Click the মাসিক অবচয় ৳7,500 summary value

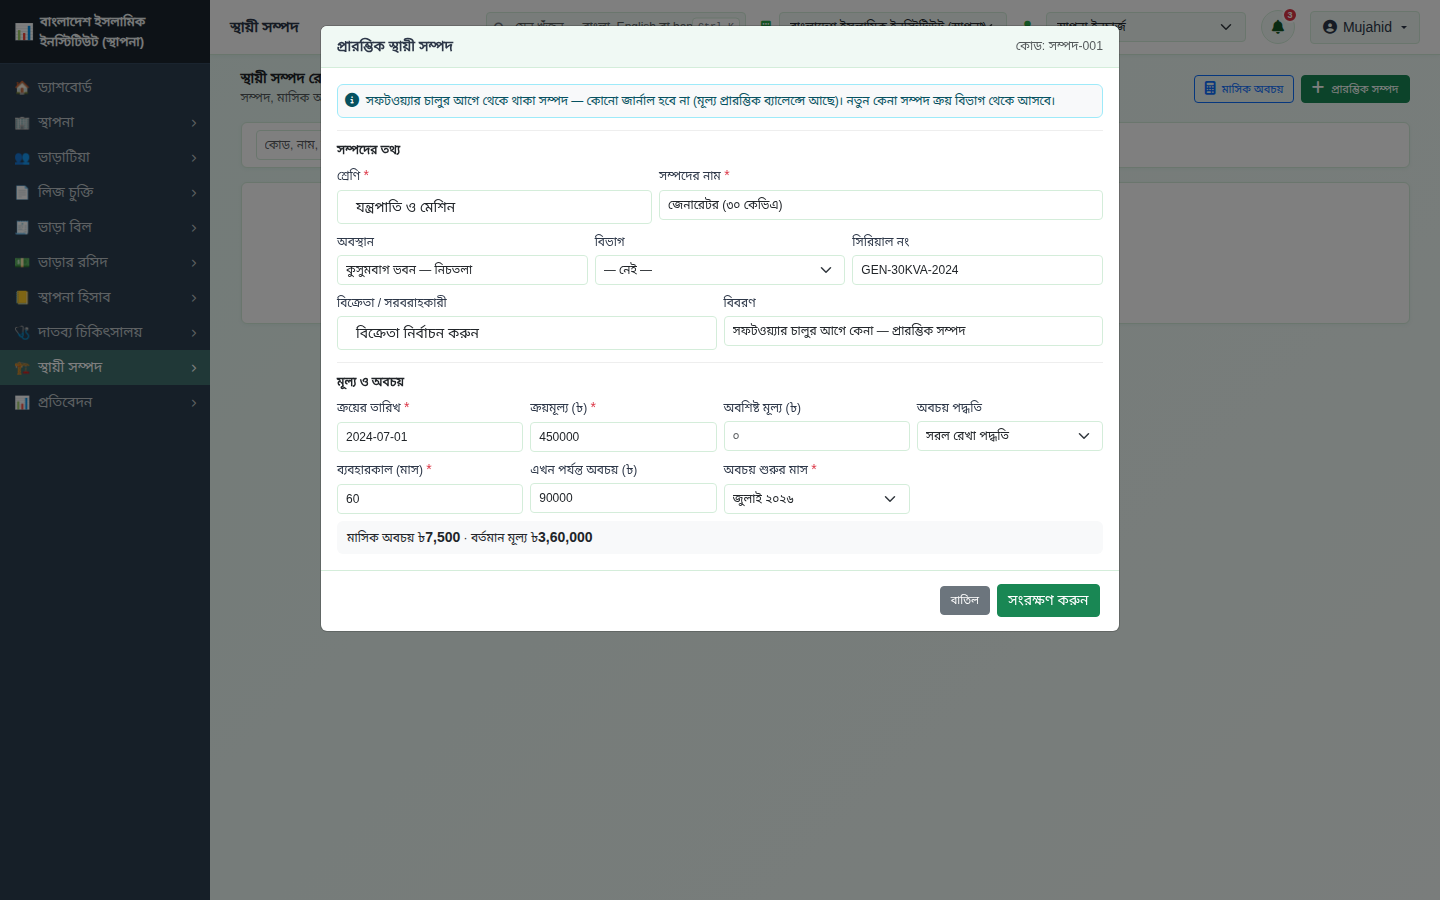[x=403, y=537]
